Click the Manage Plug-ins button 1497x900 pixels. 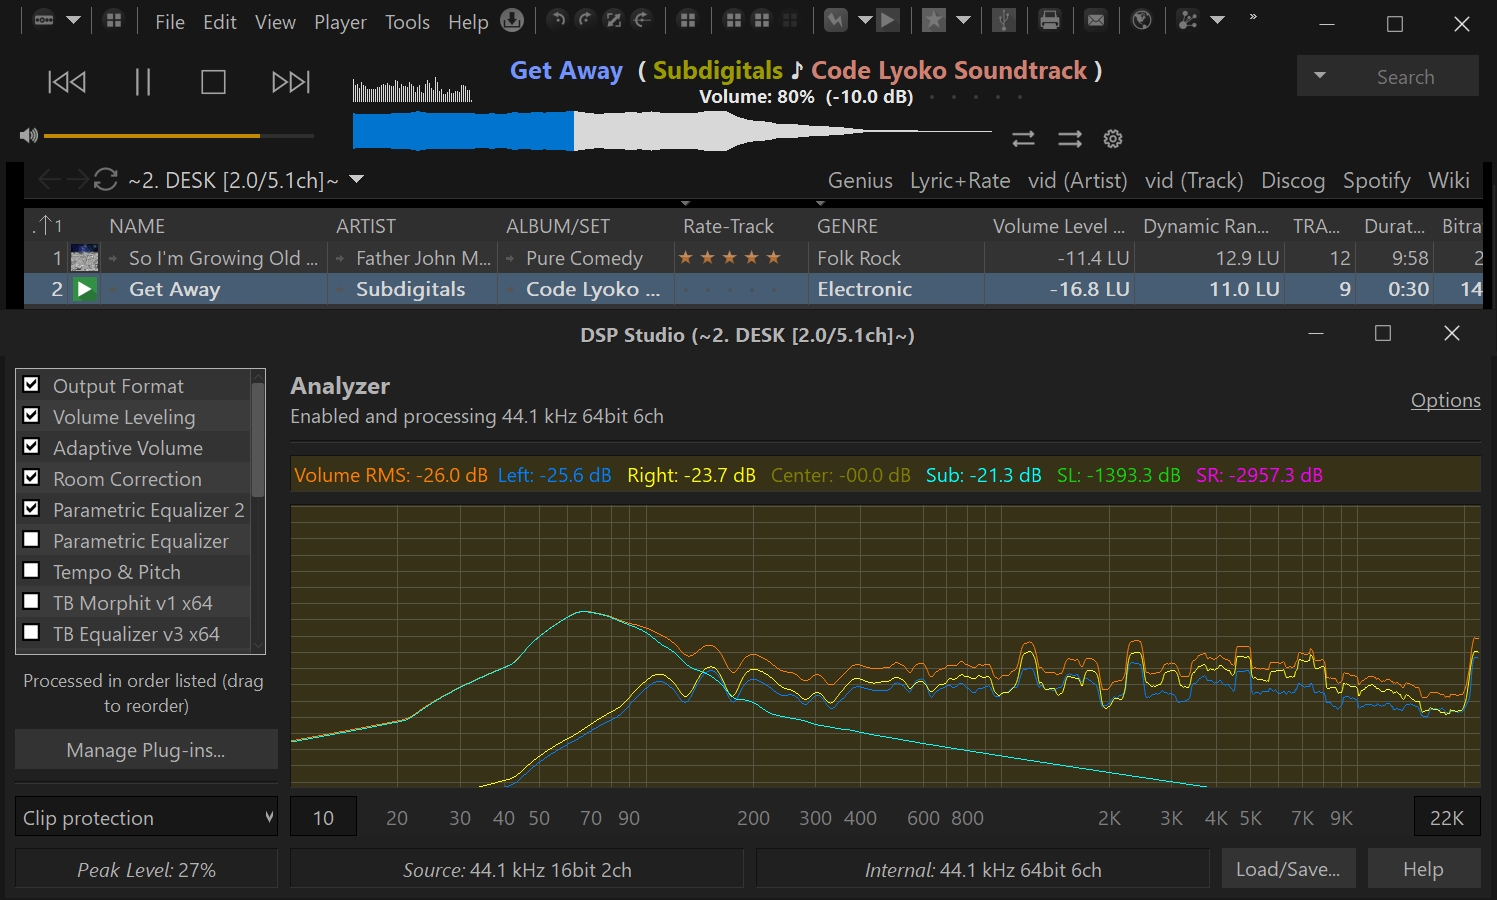tap(146, 750)
